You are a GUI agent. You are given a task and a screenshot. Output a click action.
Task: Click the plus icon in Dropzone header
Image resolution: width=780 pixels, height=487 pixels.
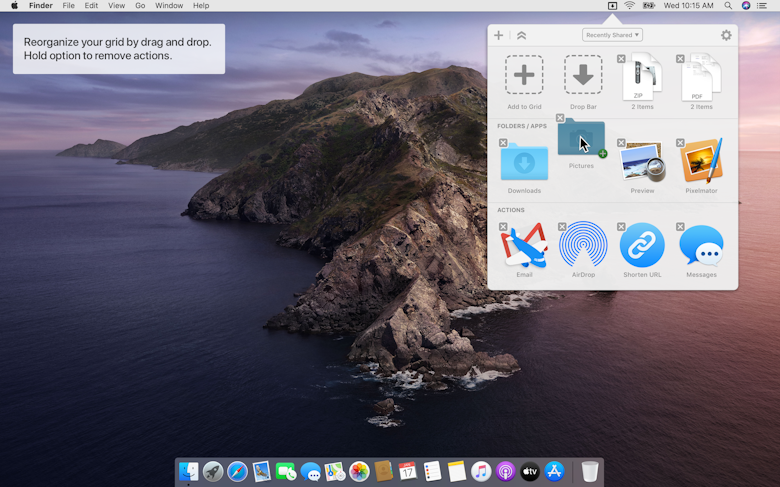(x=498, y=35)
